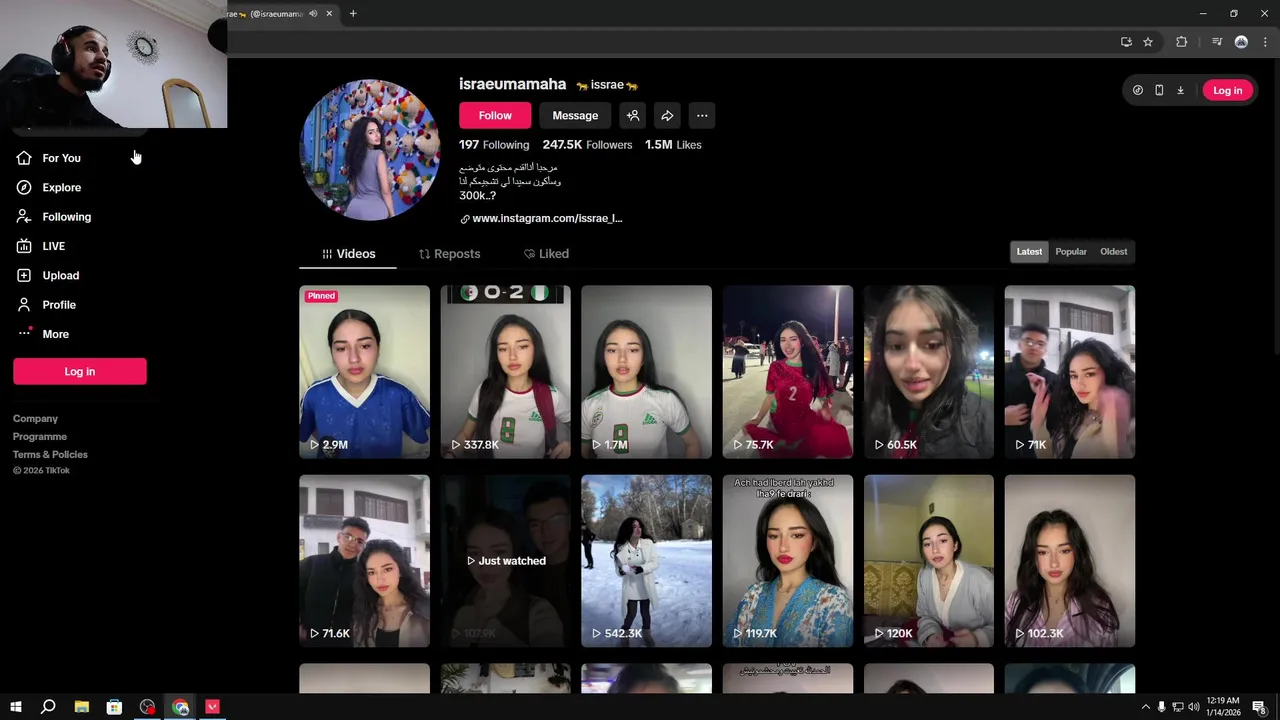Click the top-right Log in button

(x=1227, y=90)
